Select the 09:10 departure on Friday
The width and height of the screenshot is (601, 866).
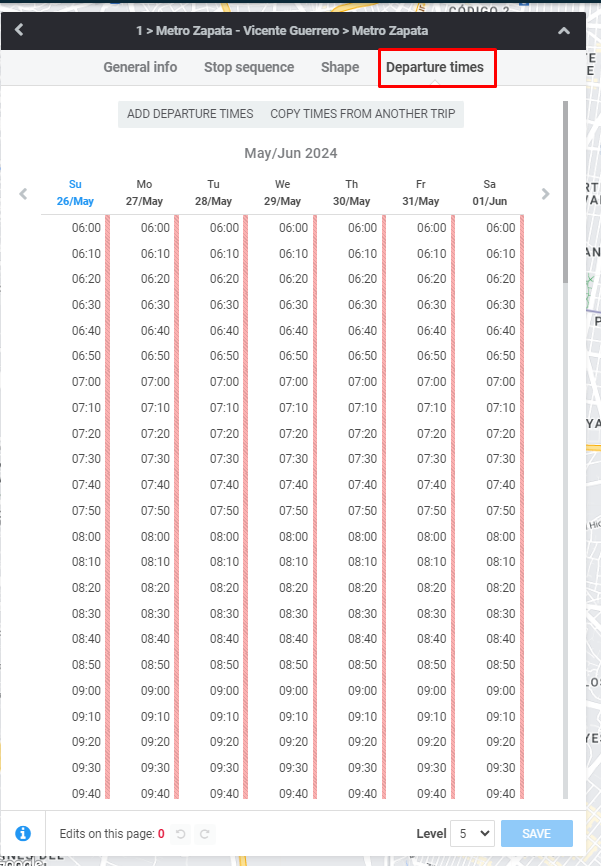click(431, 717)
